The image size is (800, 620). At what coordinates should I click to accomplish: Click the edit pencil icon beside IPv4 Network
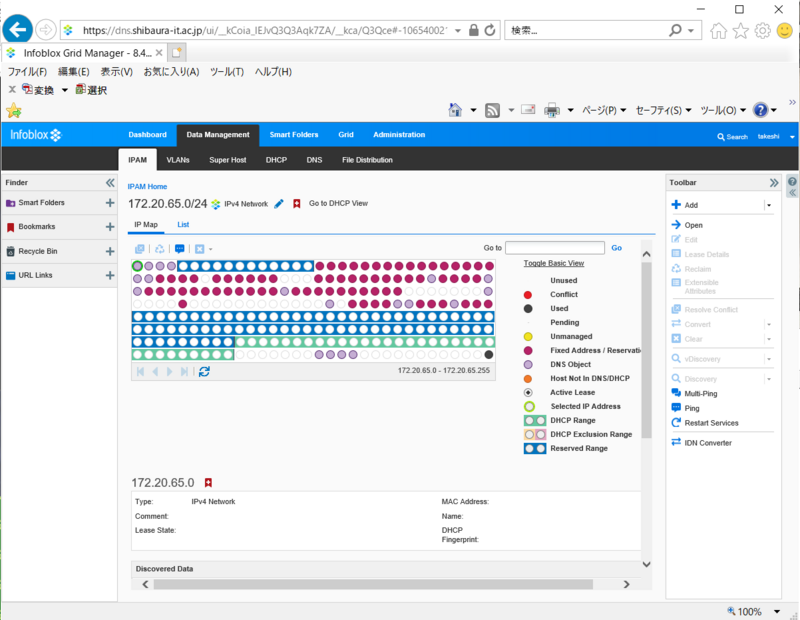[279, 204]
